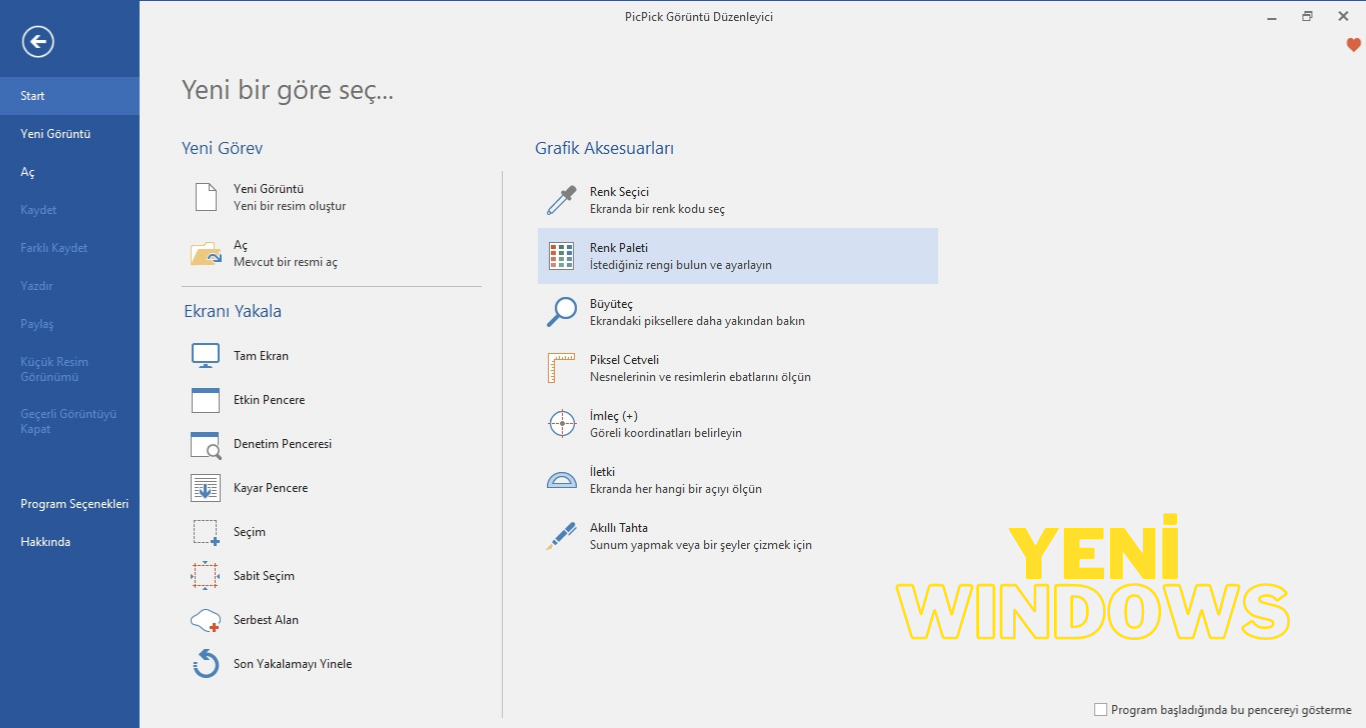
Task: Click Geçerli Görüntüyü Kapat in the sidebar
Action: (70, 421)
